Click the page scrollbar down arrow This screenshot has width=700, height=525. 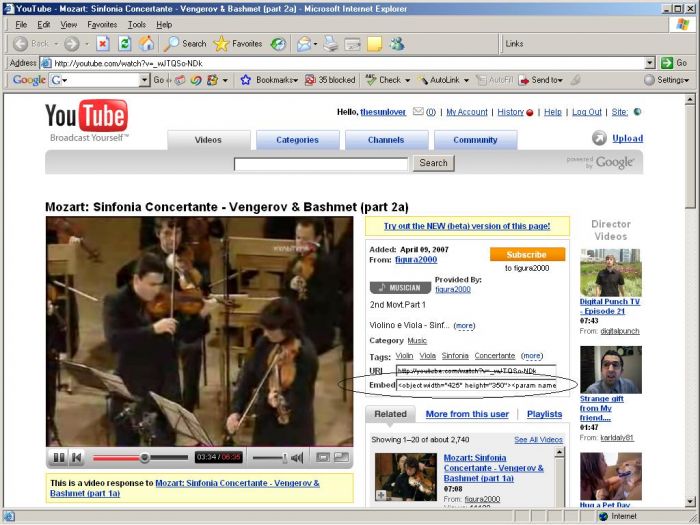690,501
